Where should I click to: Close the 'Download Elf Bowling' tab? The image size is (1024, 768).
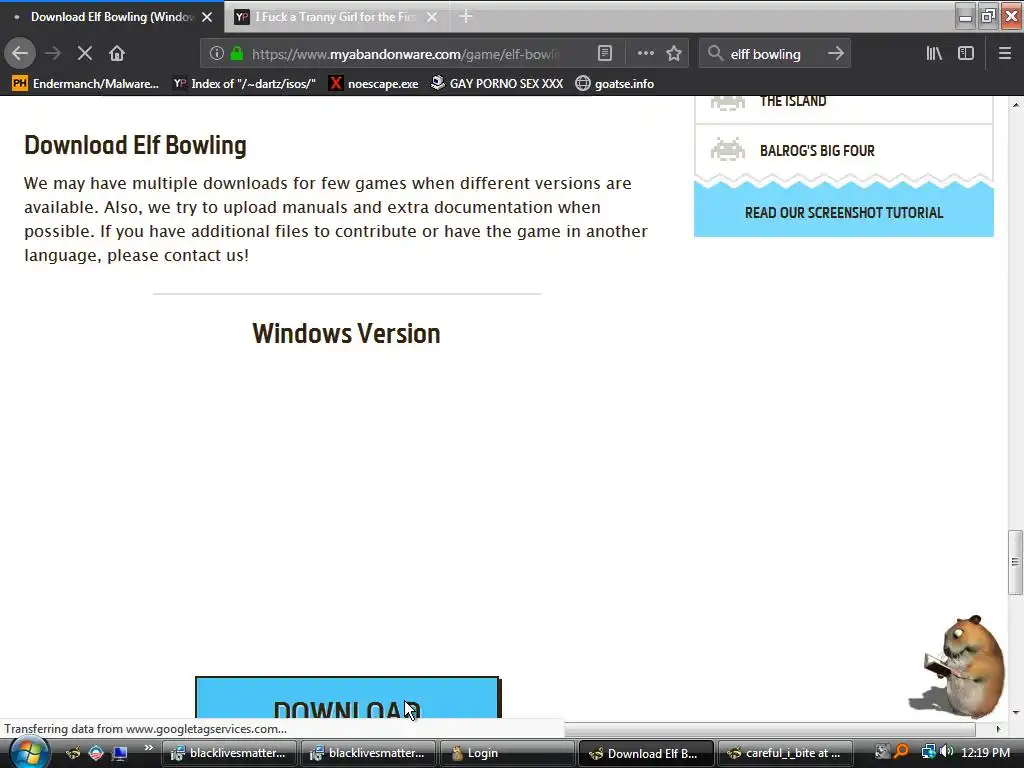[207, 17]
